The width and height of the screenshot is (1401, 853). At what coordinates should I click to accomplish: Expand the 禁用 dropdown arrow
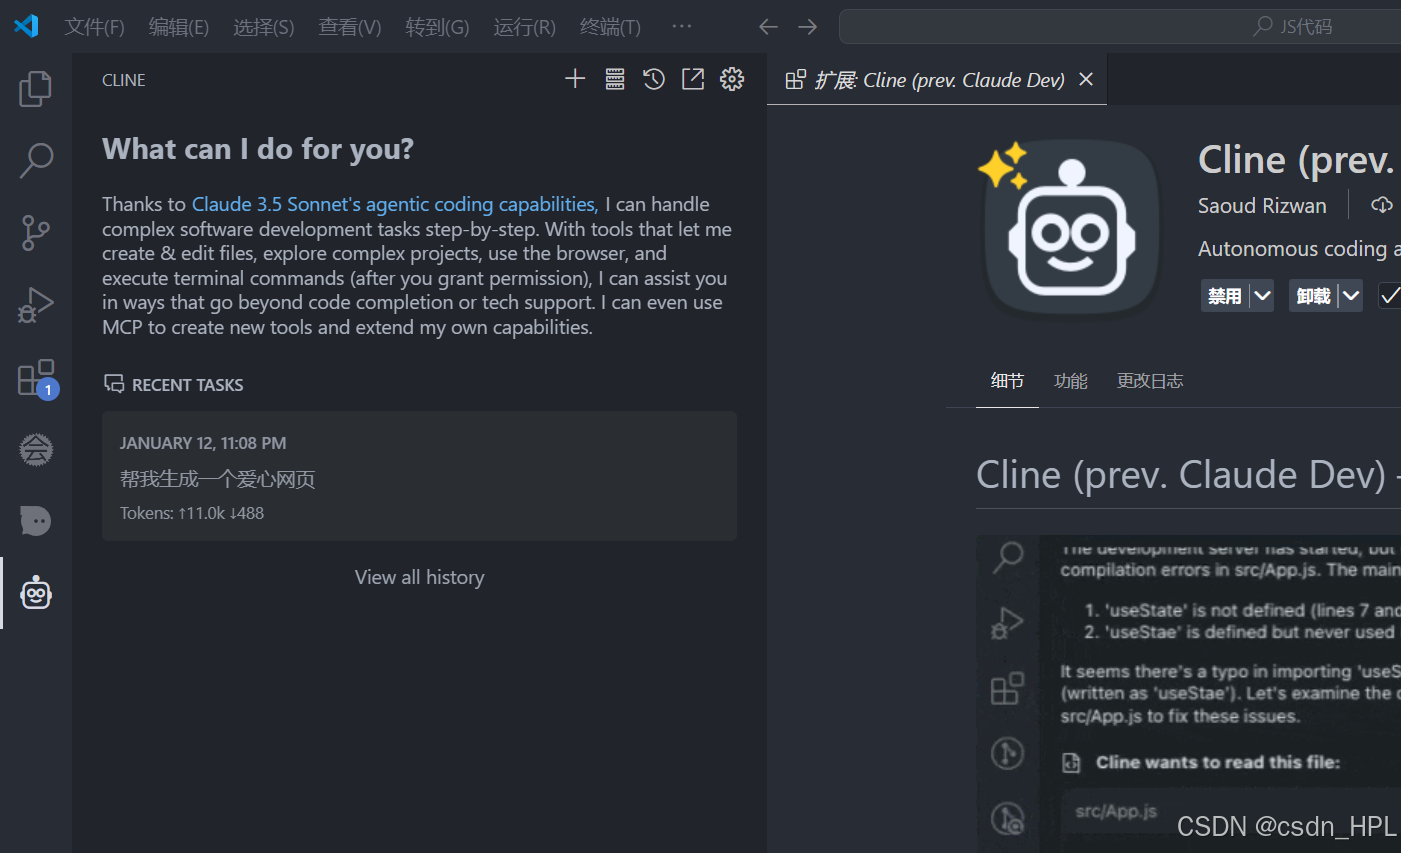tap(1262, 296)
